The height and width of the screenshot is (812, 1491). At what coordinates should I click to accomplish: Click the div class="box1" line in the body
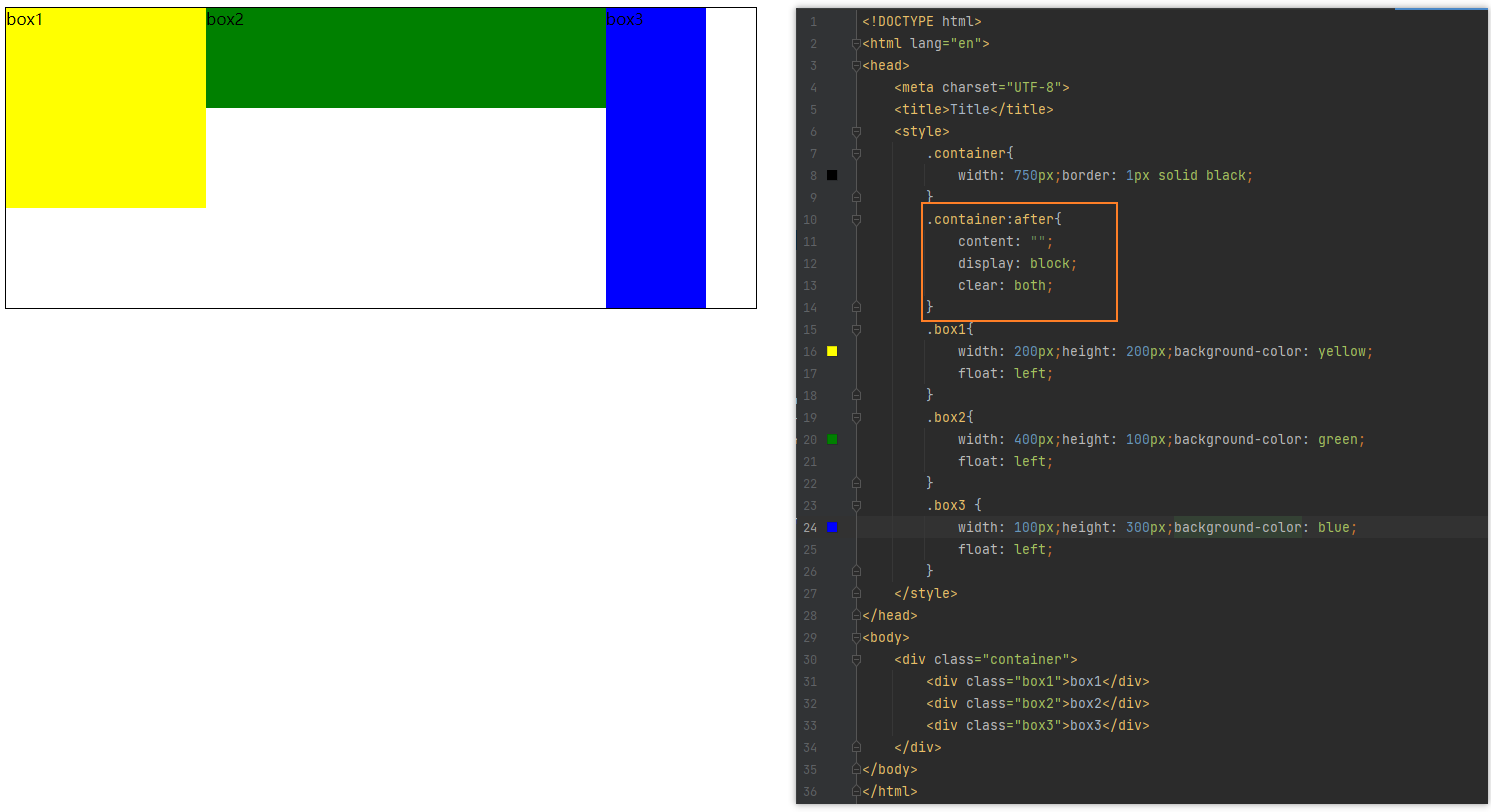[1038, 681]
